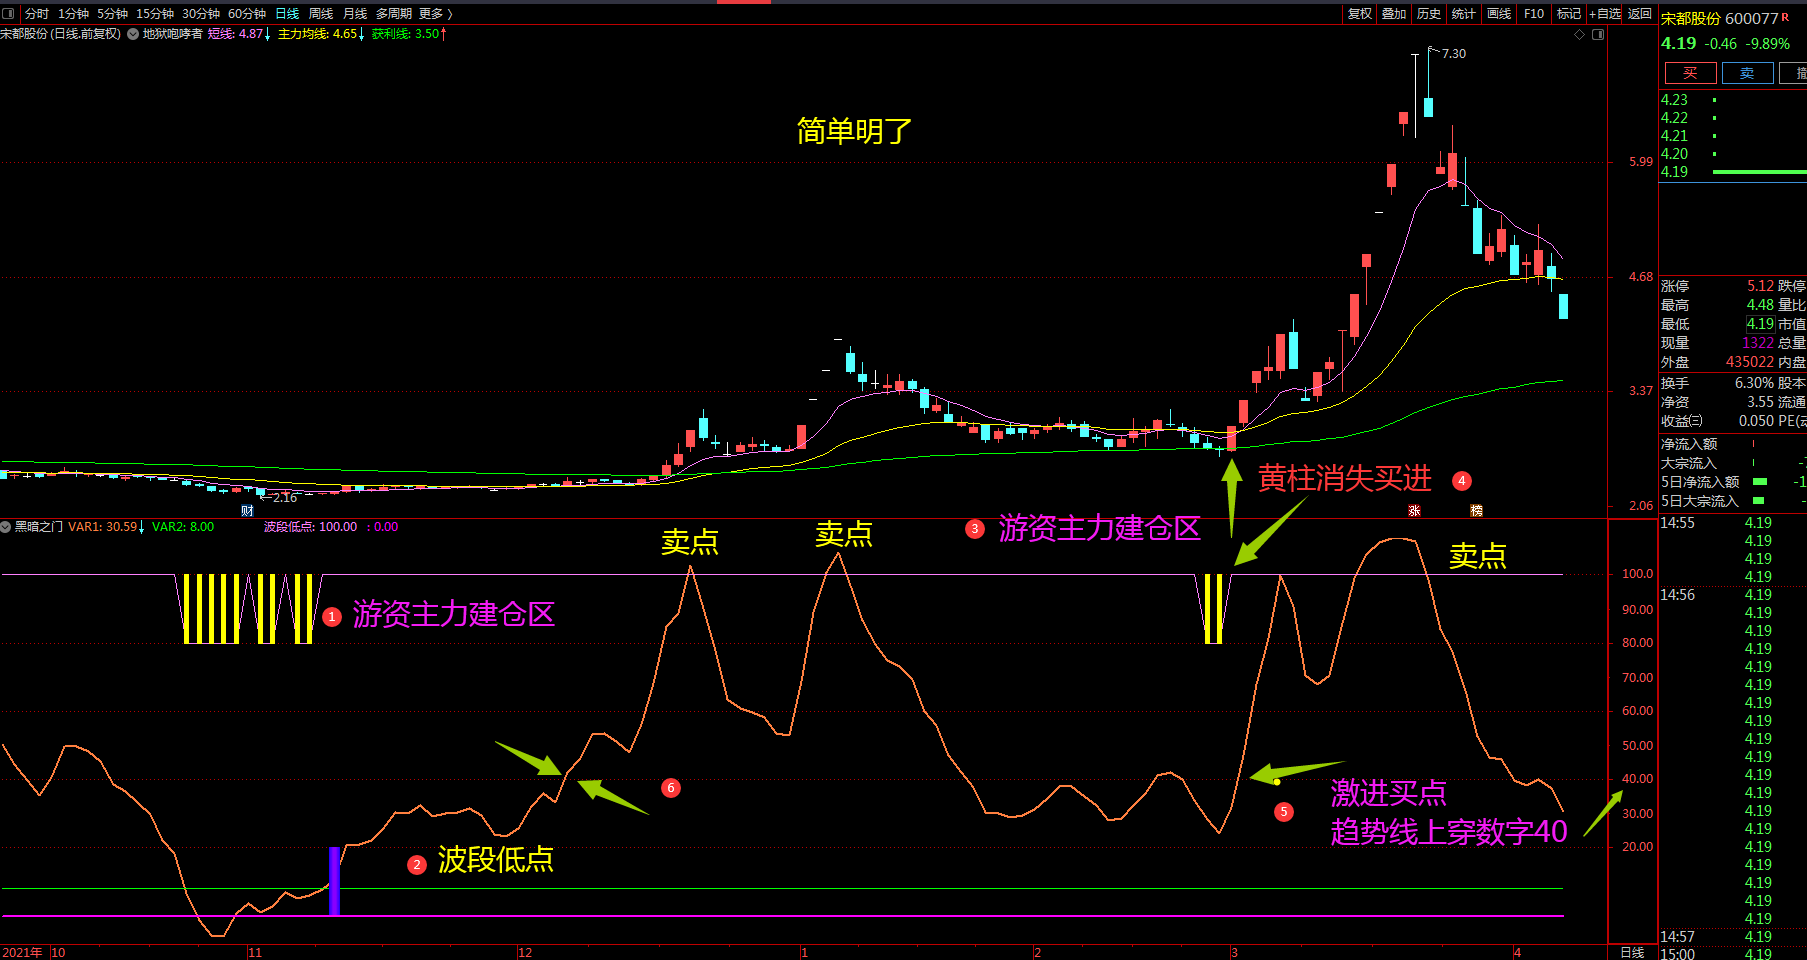Click the chart title 宋都股份(日线.前复权)
The image size is (1807, 960).
(61, 34)
